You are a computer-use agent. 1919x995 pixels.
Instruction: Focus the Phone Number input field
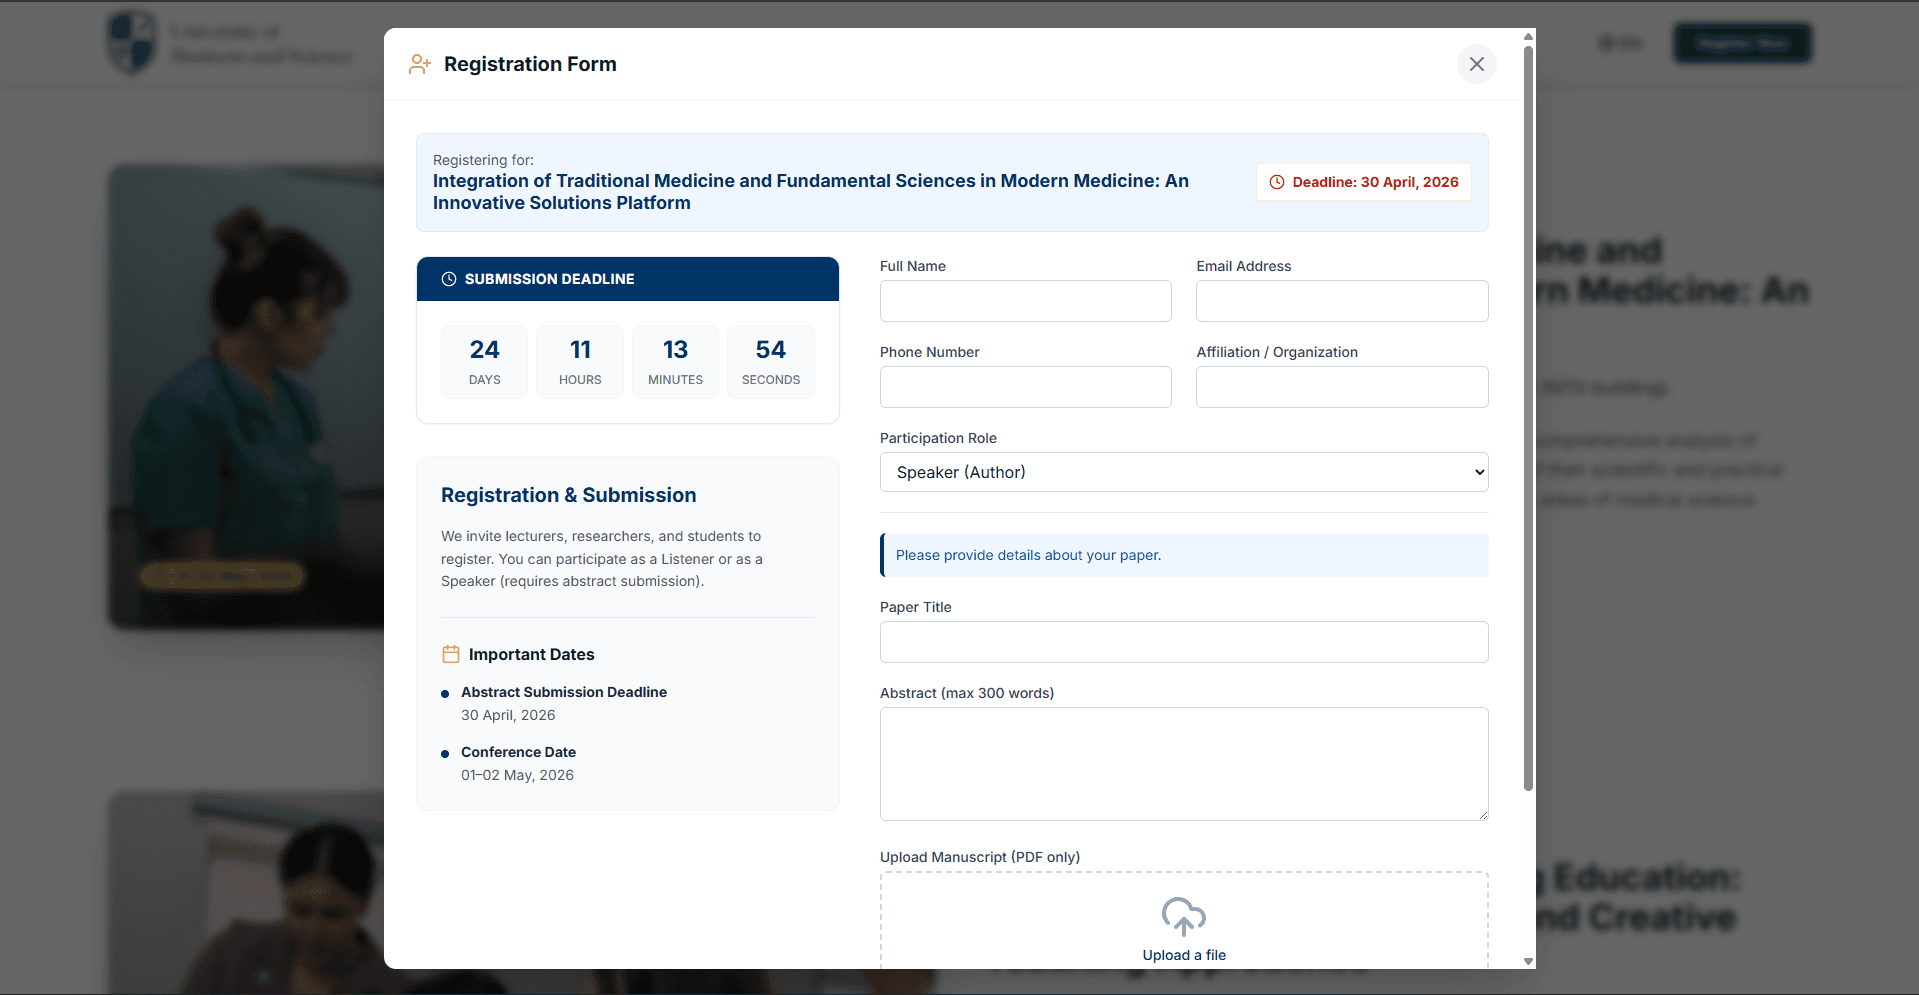[x=1025, y=387]
